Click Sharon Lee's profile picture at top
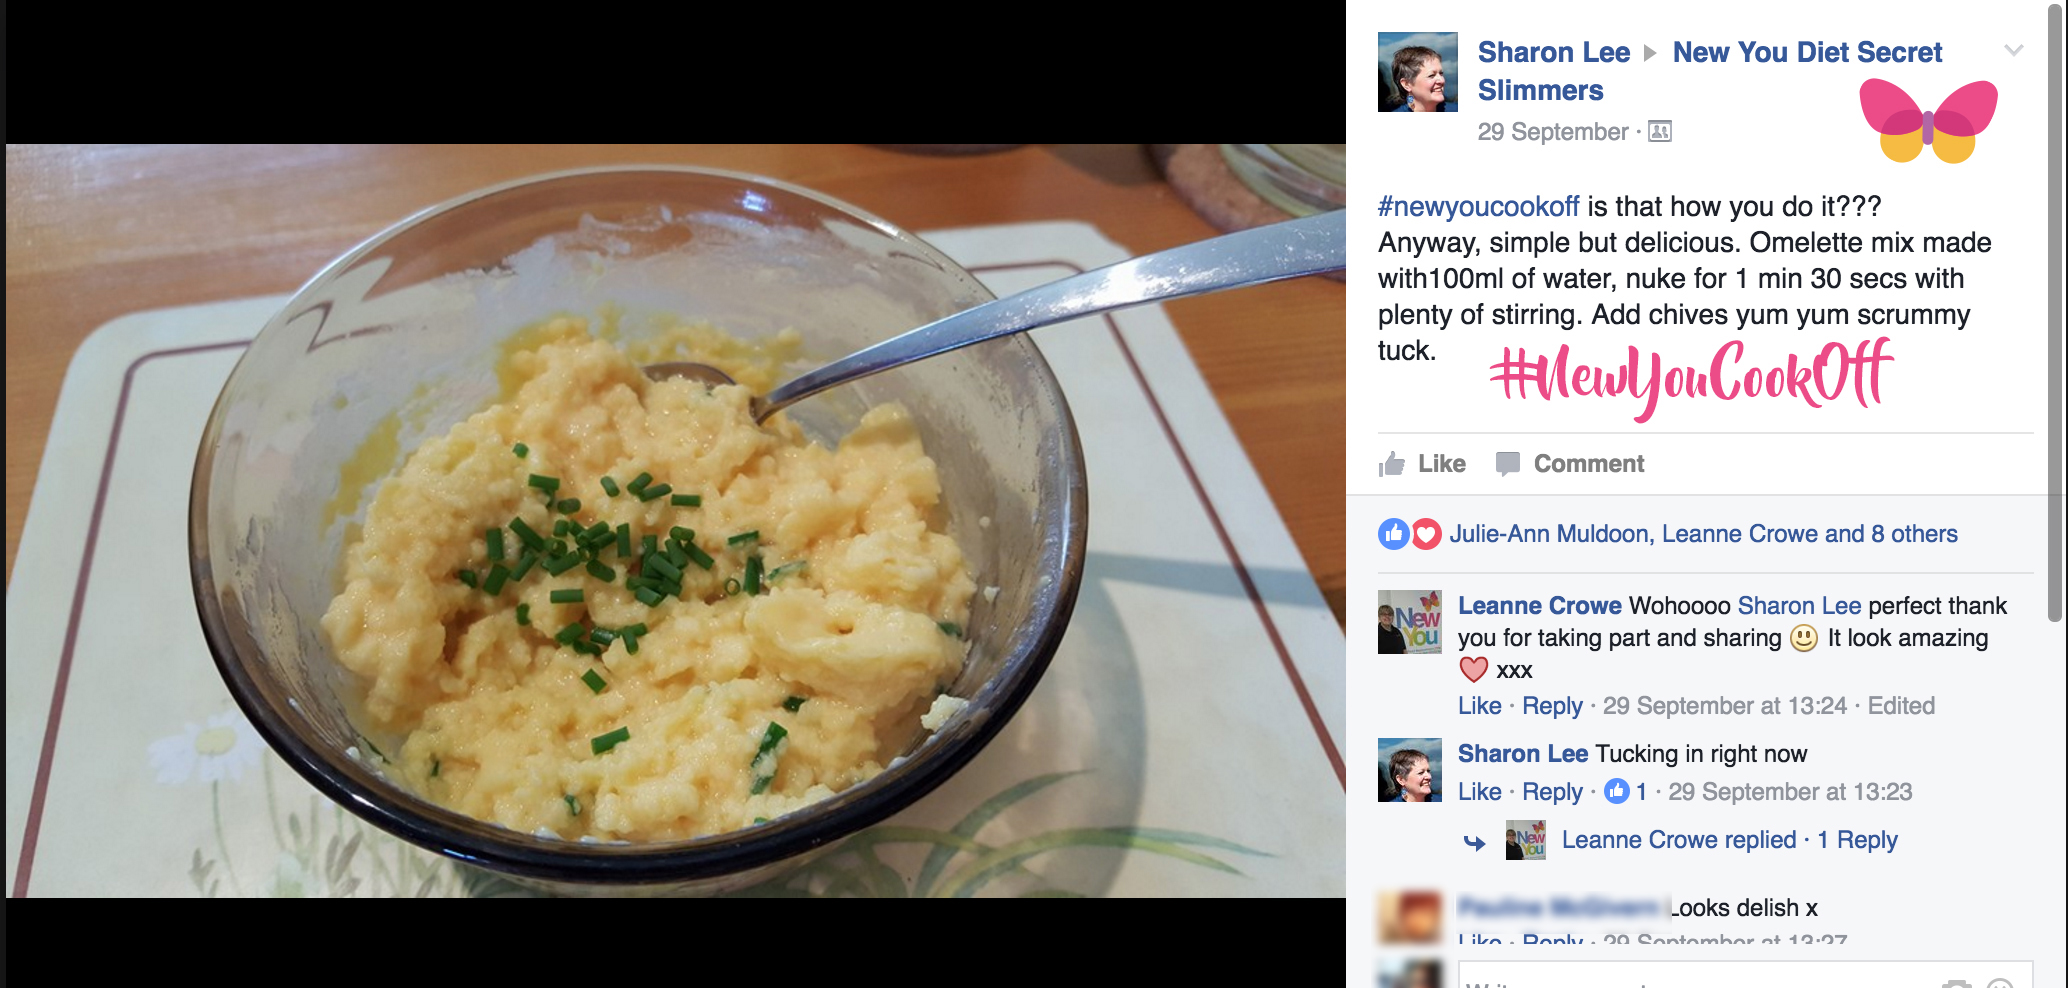The image size is (2068, 988). 1418,72
